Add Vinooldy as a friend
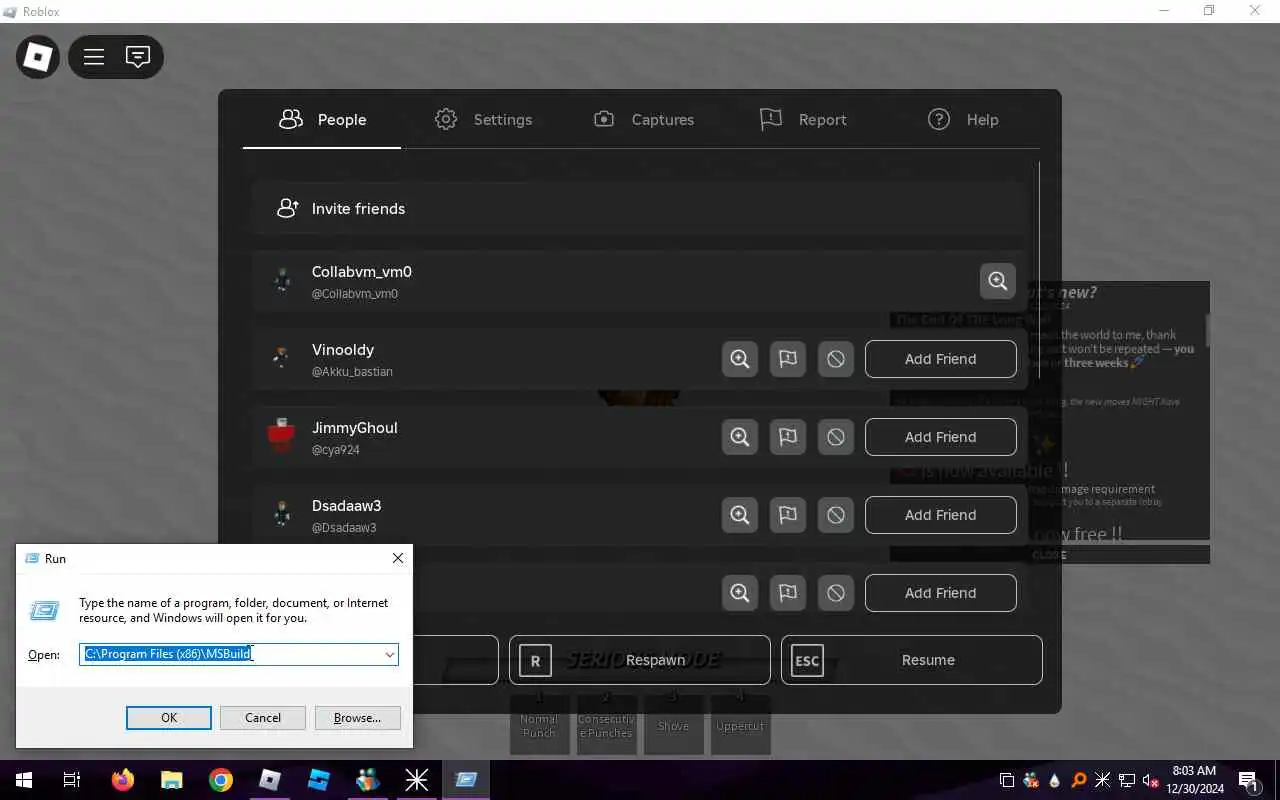The height and width of the screenshot is (800, 1280). 940,359
